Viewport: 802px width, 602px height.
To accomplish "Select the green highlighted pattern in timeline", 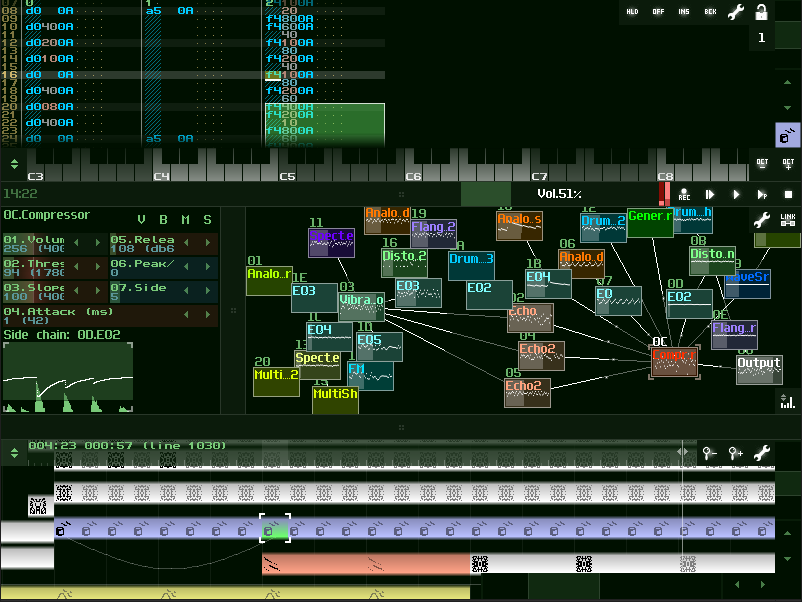I will pyautogui.click(x=275, y=528).
